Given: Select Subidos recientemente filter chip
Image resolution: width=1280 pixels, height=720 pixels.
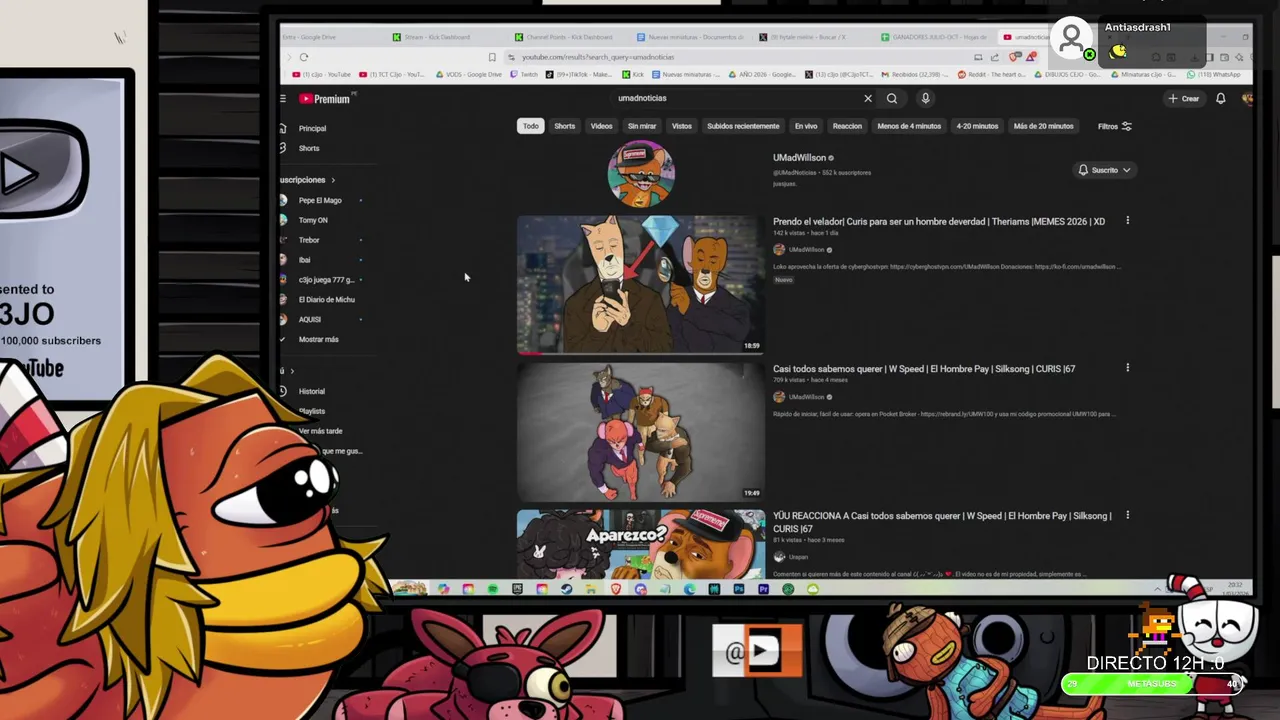Looking at the screenshot, I should tap(743, 126).
